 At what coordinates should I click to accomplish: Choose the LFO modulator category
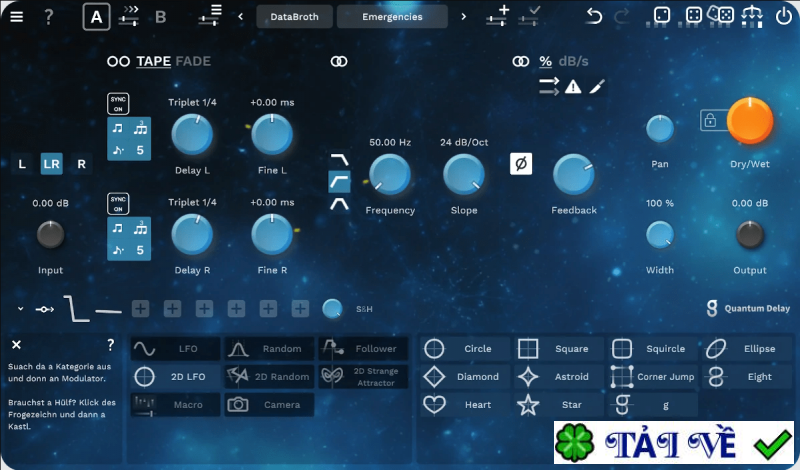176,349
